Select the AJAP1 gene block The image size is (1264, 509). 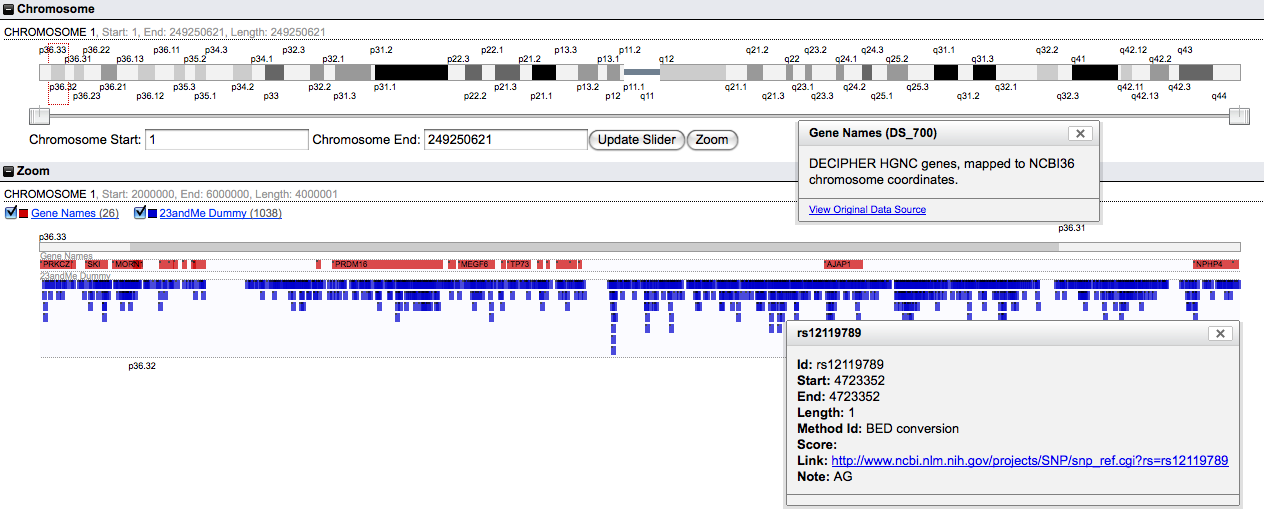[842, 265]
